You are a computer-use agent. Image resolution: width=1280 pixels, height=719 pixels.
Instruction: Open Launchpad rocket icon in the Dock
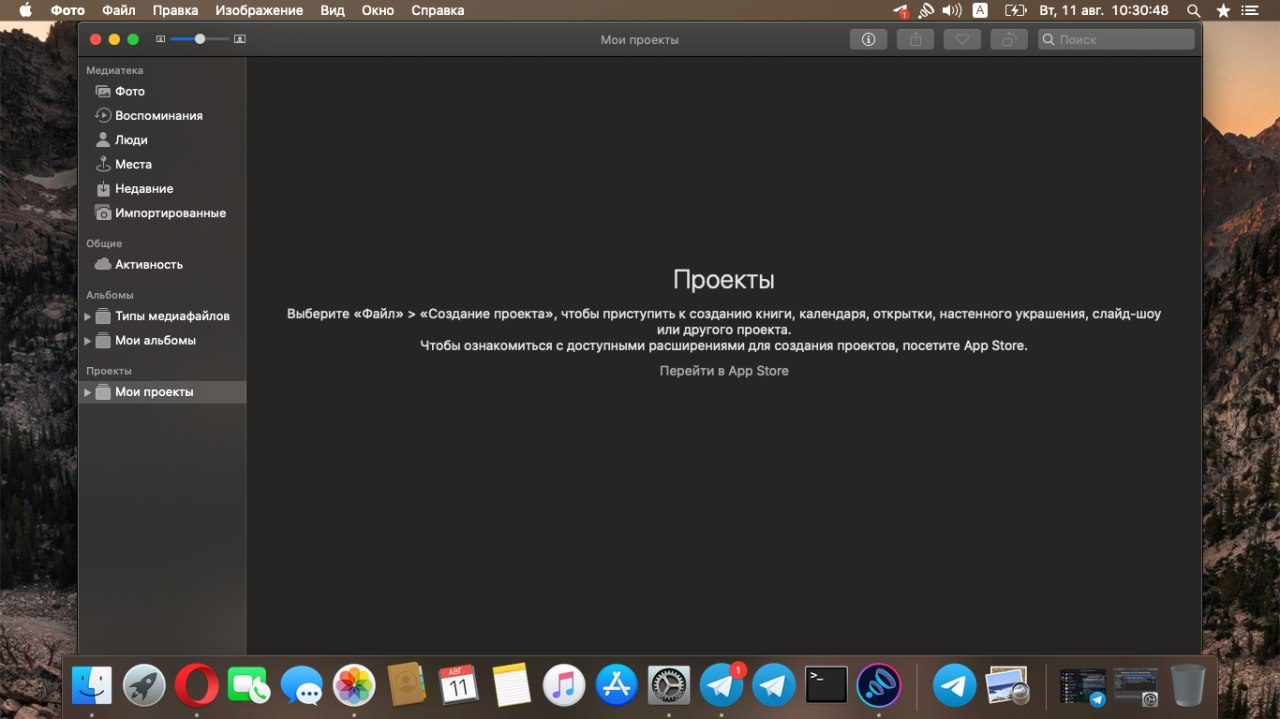(x=144, y=686)
